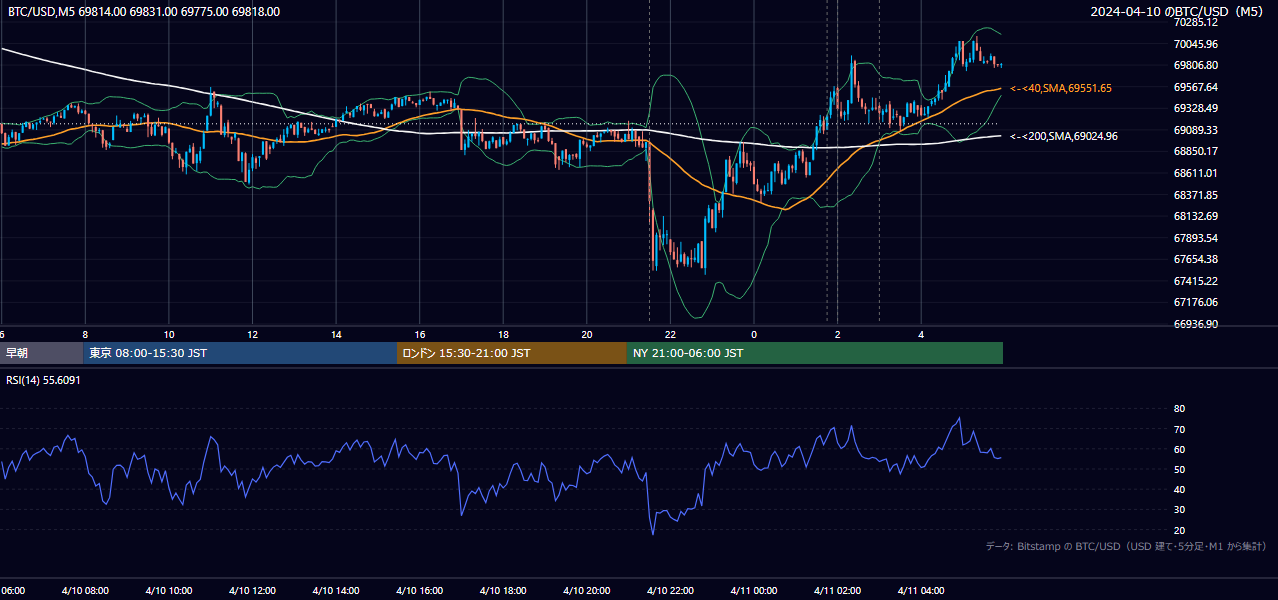Click RSI axis level 50
Image resolution: width=1278 pixels, height=600 pixels.
point(1179,469)
